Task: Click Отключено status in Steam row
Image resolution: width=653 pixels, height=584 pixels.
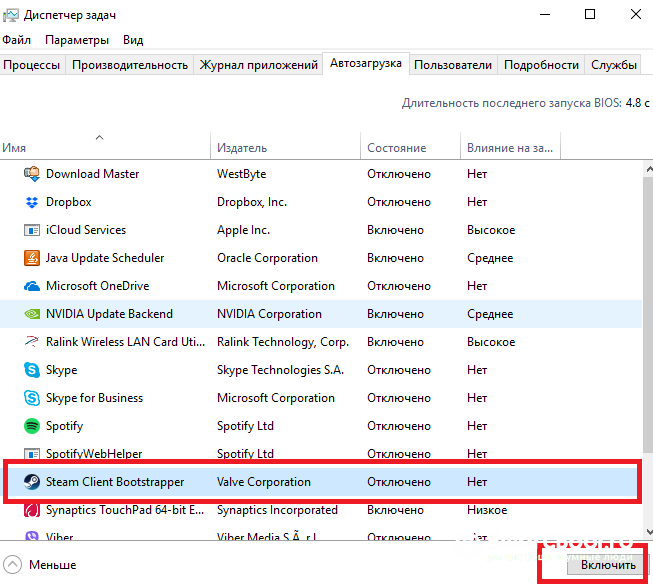Action: (399, 482)
